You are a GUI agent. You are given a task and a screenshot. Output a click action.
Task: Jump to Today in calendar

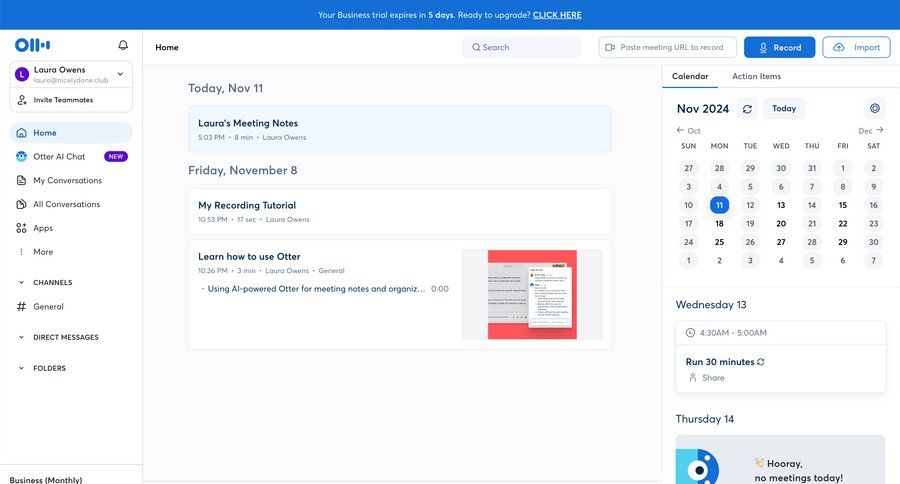pos(784,109)
